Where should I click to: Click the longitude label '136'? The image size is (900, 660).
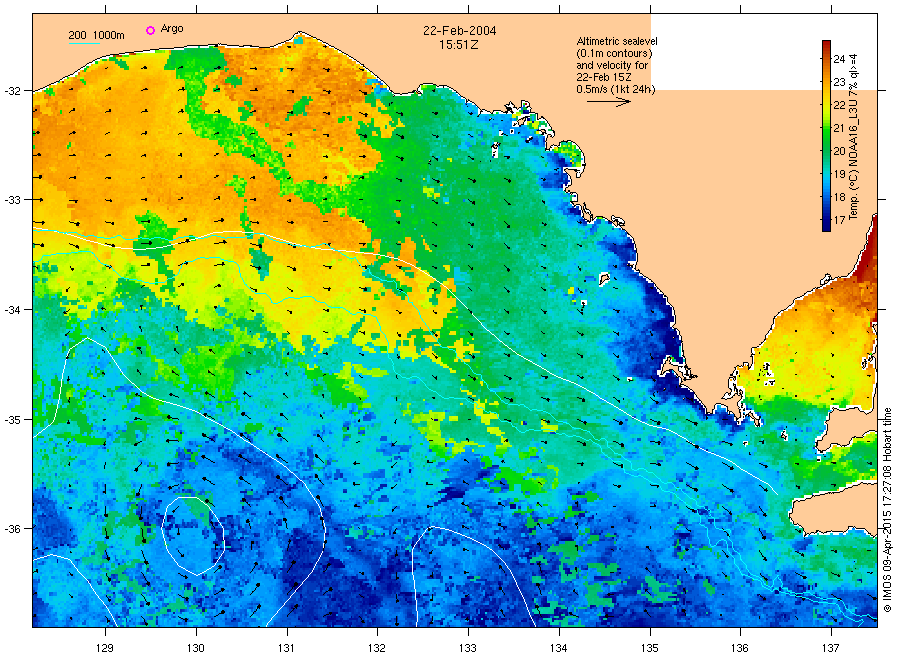coord(740,648)
